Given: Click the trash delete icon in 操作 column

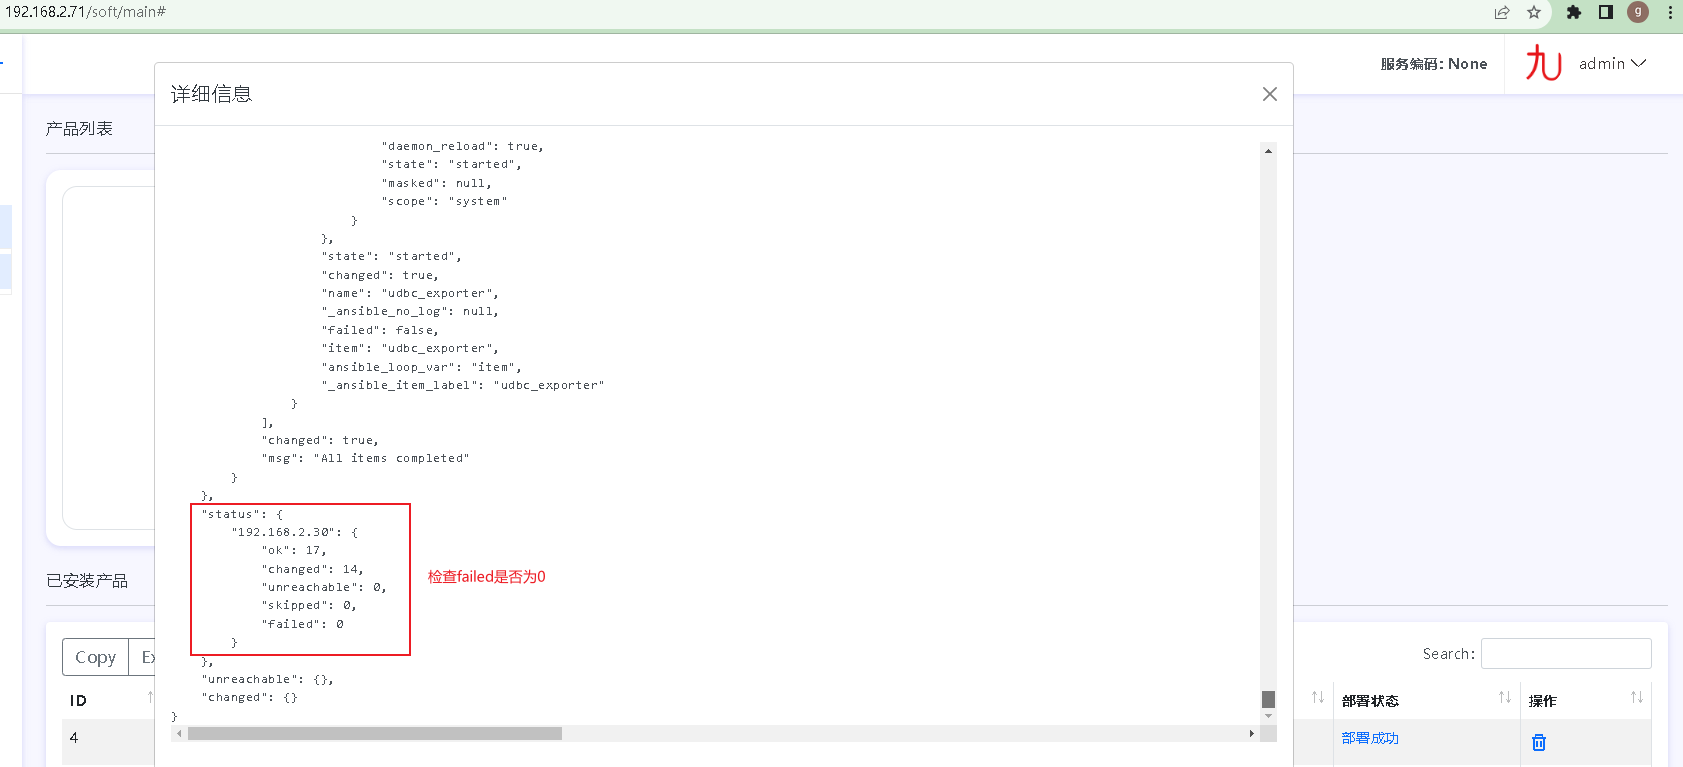Looking at the screenshot, I should tap(1538, 742).
